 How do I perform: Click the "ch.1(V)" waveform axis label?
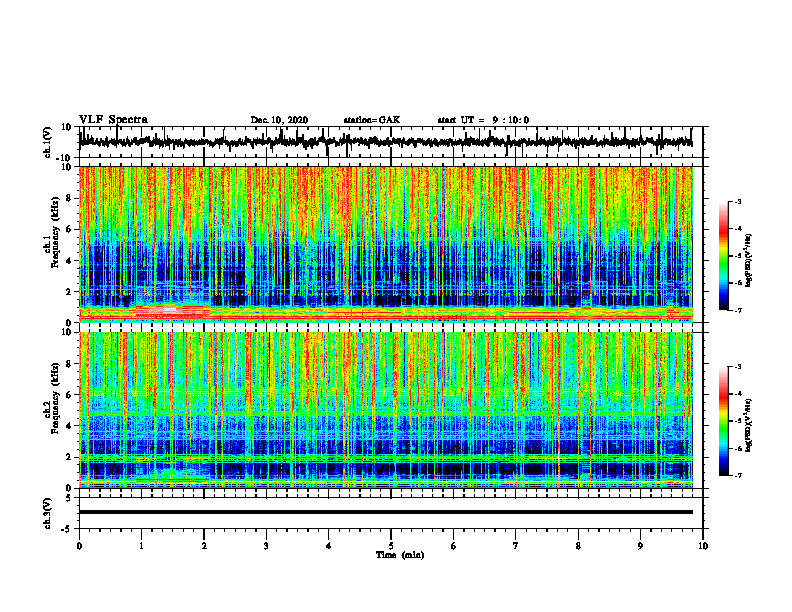point(47,142)
